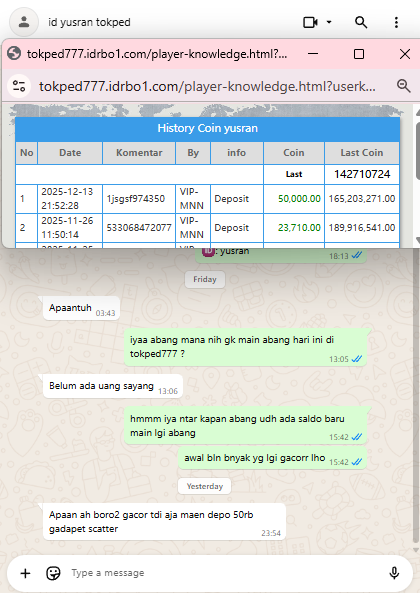Record a voice message with microphone

pos(394,573)
